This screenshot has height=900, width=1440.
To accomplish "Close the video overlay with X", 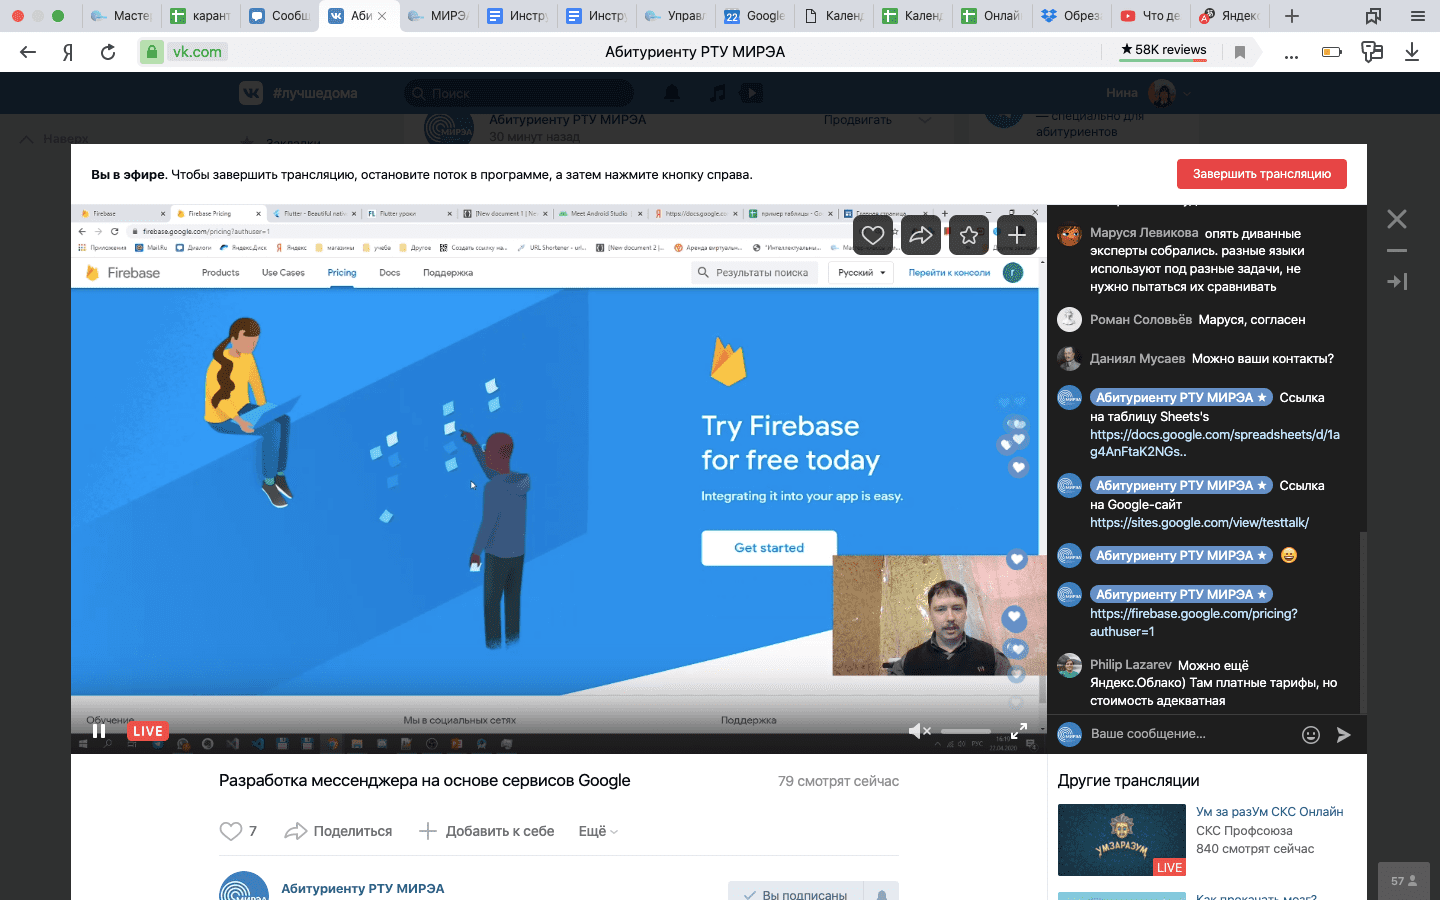I will click(1397, 219).
